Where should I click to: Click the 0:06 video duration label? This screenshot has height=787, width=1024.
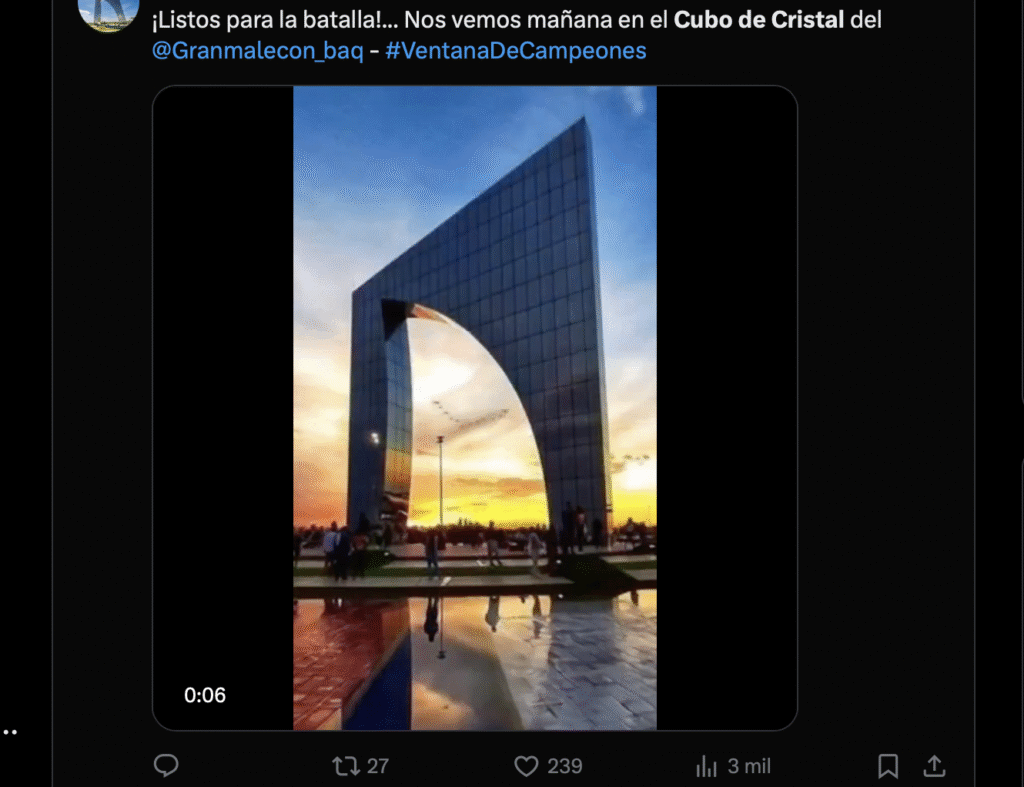point(204,695)
